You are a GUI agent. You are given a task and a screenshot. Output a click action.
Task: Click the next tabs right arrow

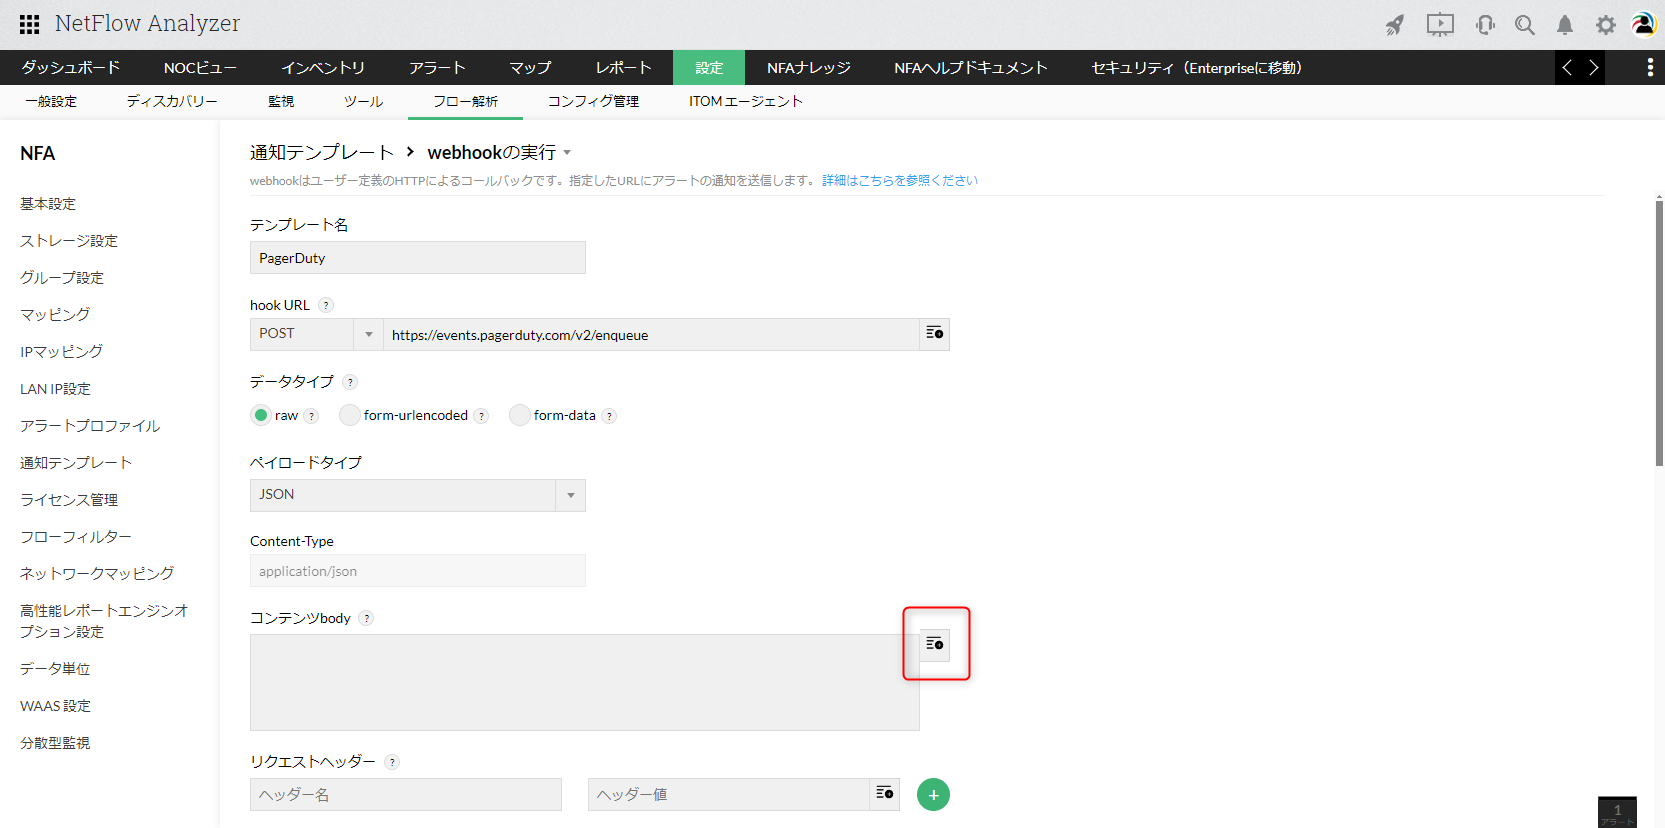1593,68
